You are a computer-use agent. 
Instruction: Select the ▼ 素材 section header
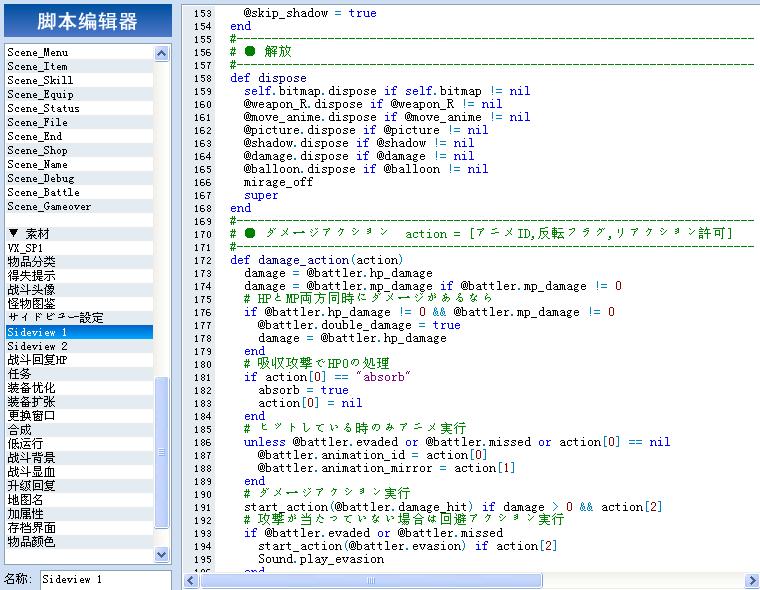[79, 234]
